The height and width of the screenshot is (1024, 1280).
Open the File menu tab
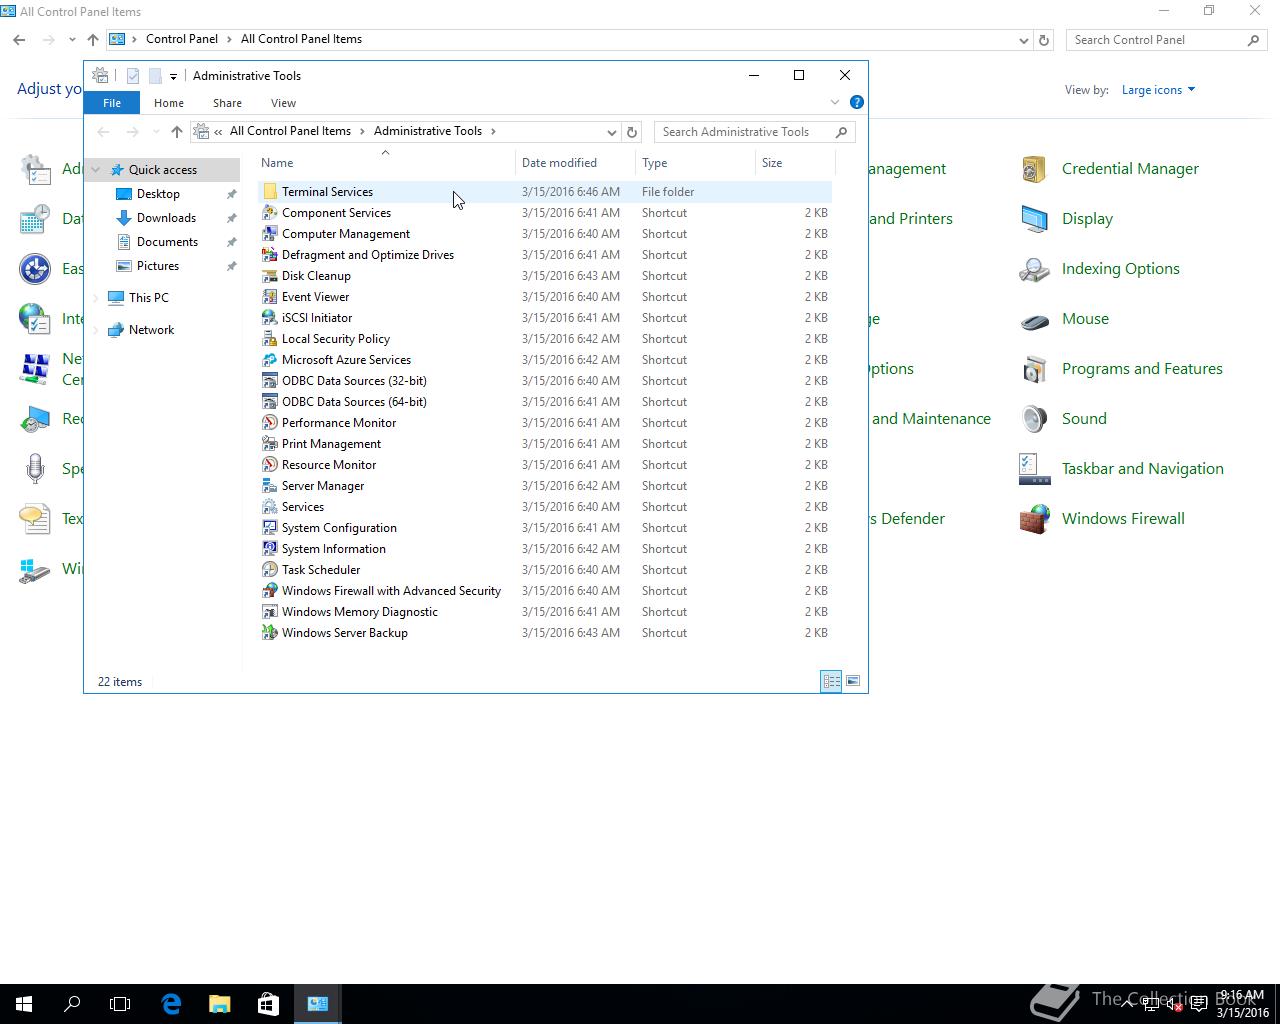click(112, 103)
